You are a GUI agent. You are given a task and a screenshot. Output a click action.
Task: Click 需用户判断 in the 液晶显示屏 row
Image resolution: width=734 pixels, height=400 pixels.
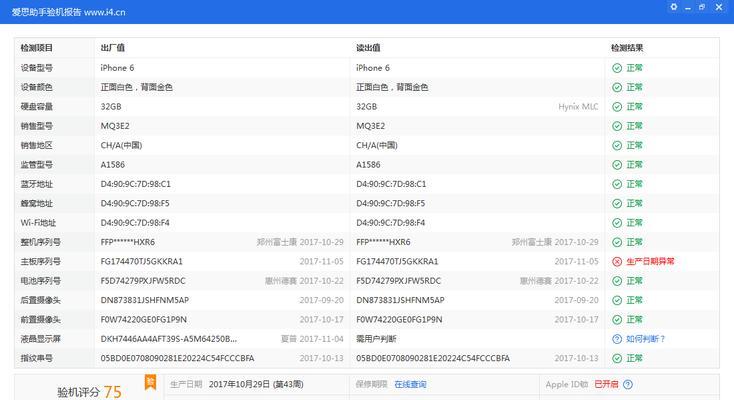coord(376,339)
